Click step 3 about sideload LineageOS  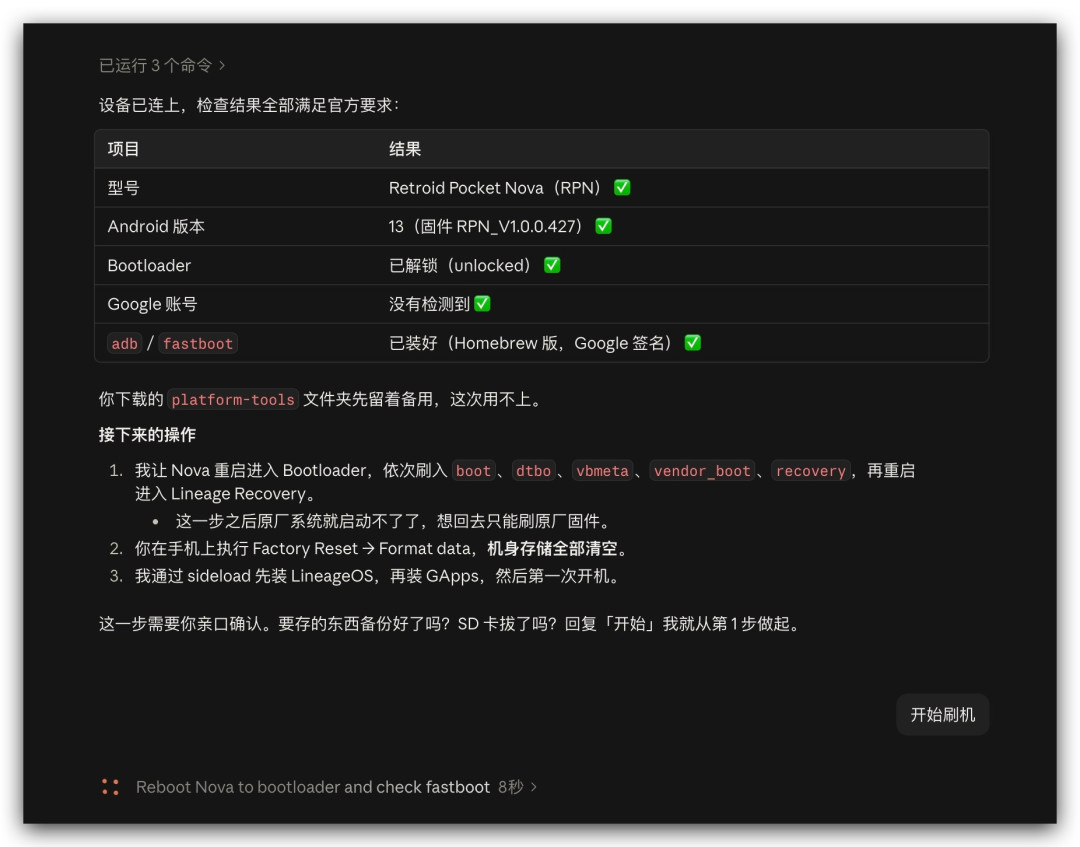click(377, 576)
